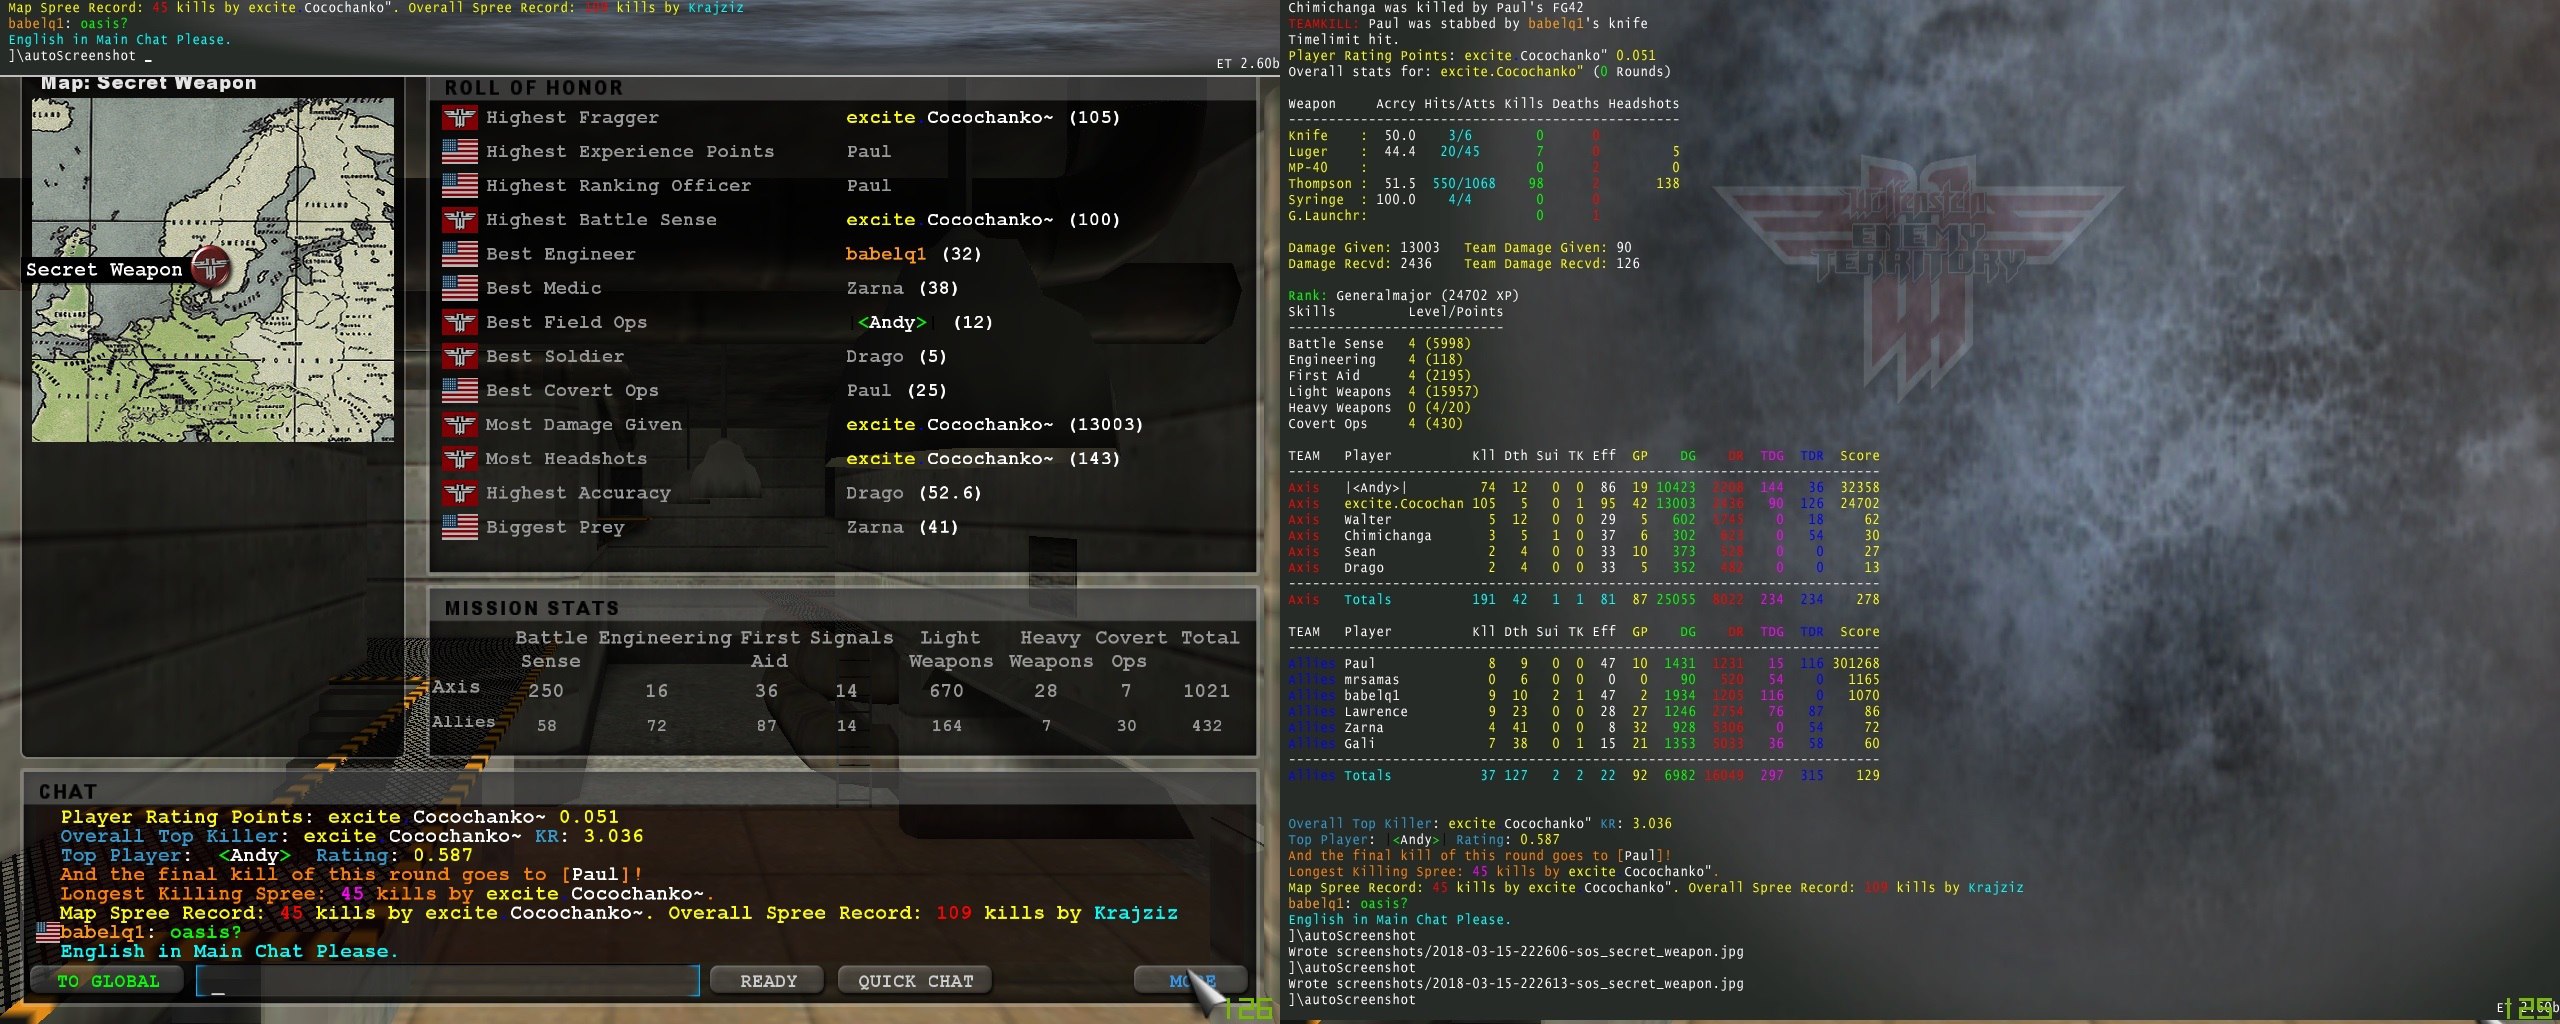The height and width of the screenshot is (1024, 2560).
Task: Click the Chimichanga row in Axis scoreboard
Action: point(1584,536)
